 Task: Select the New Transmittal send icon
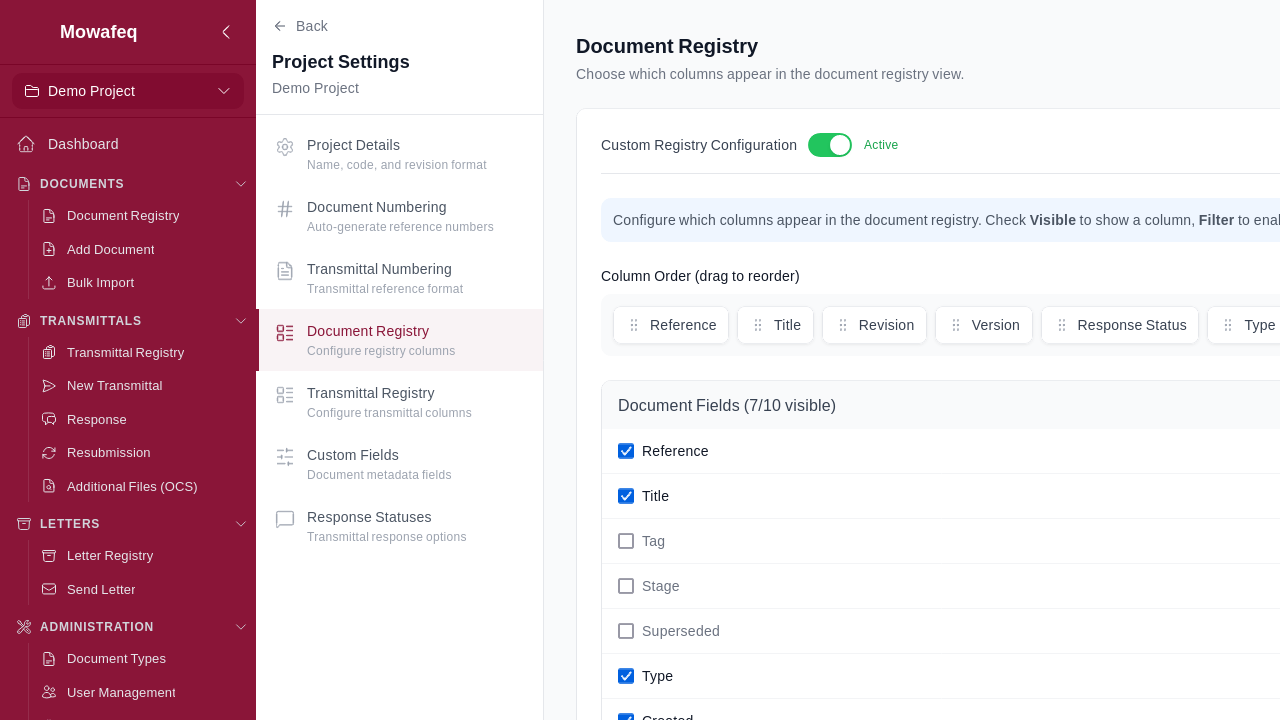pos(47,386)
